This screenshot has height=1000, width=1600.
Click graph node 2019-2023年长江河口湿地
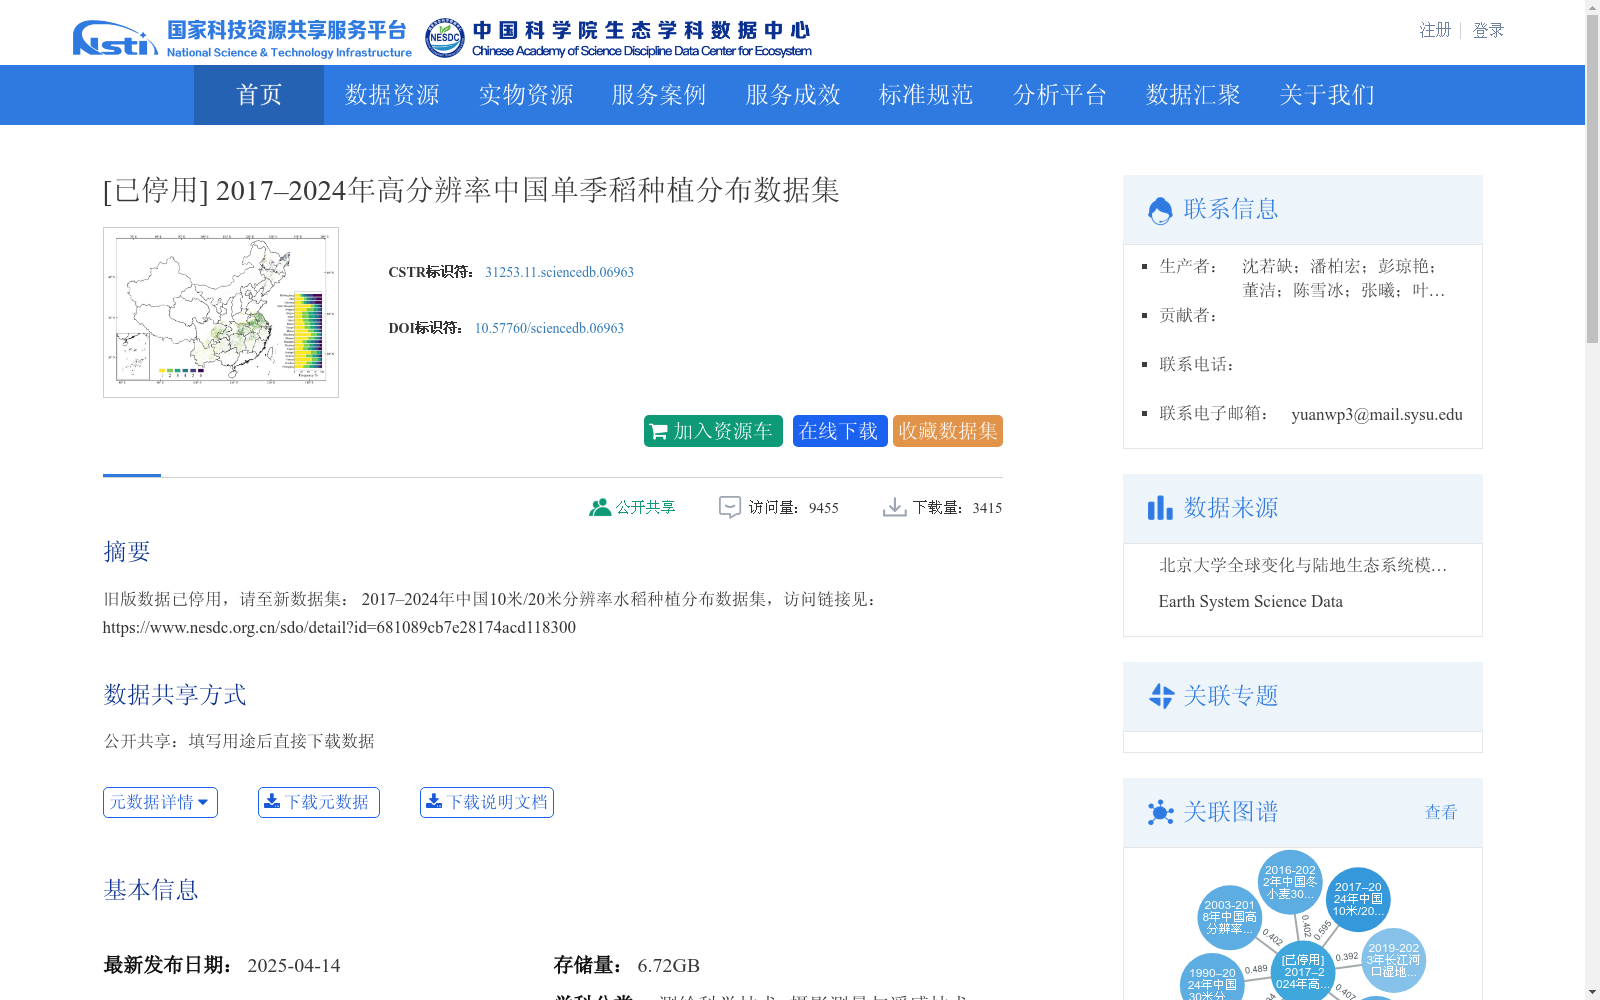pos(1393,960)
